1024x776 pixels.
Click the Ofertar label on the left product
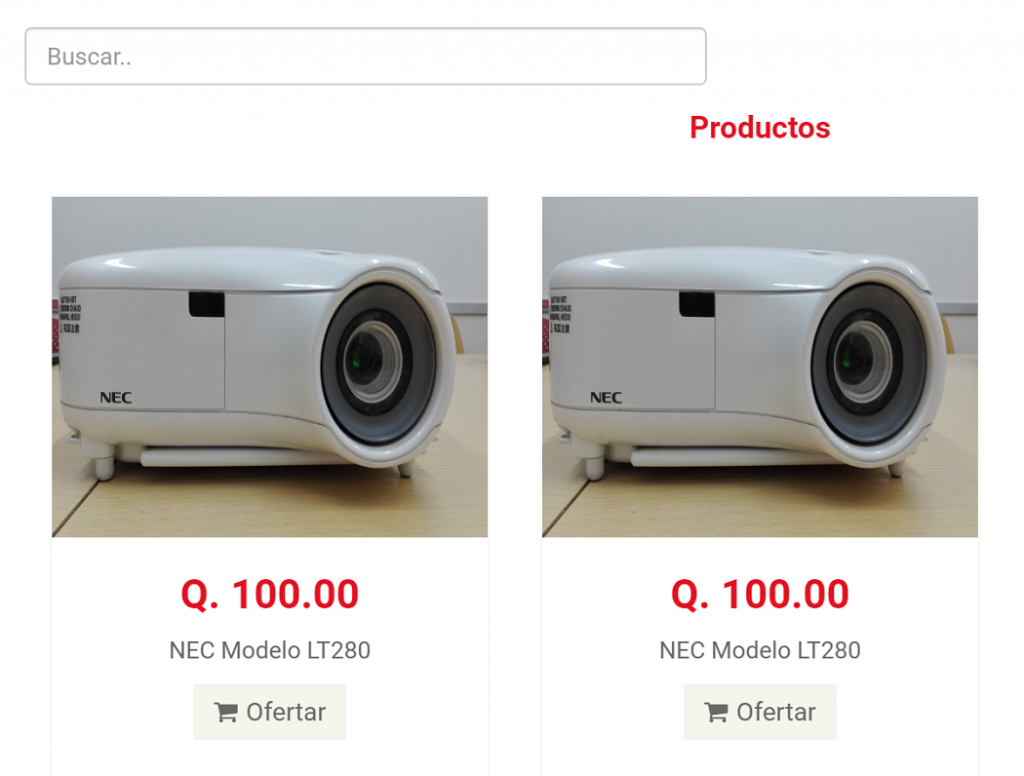(x=286, y=712)
